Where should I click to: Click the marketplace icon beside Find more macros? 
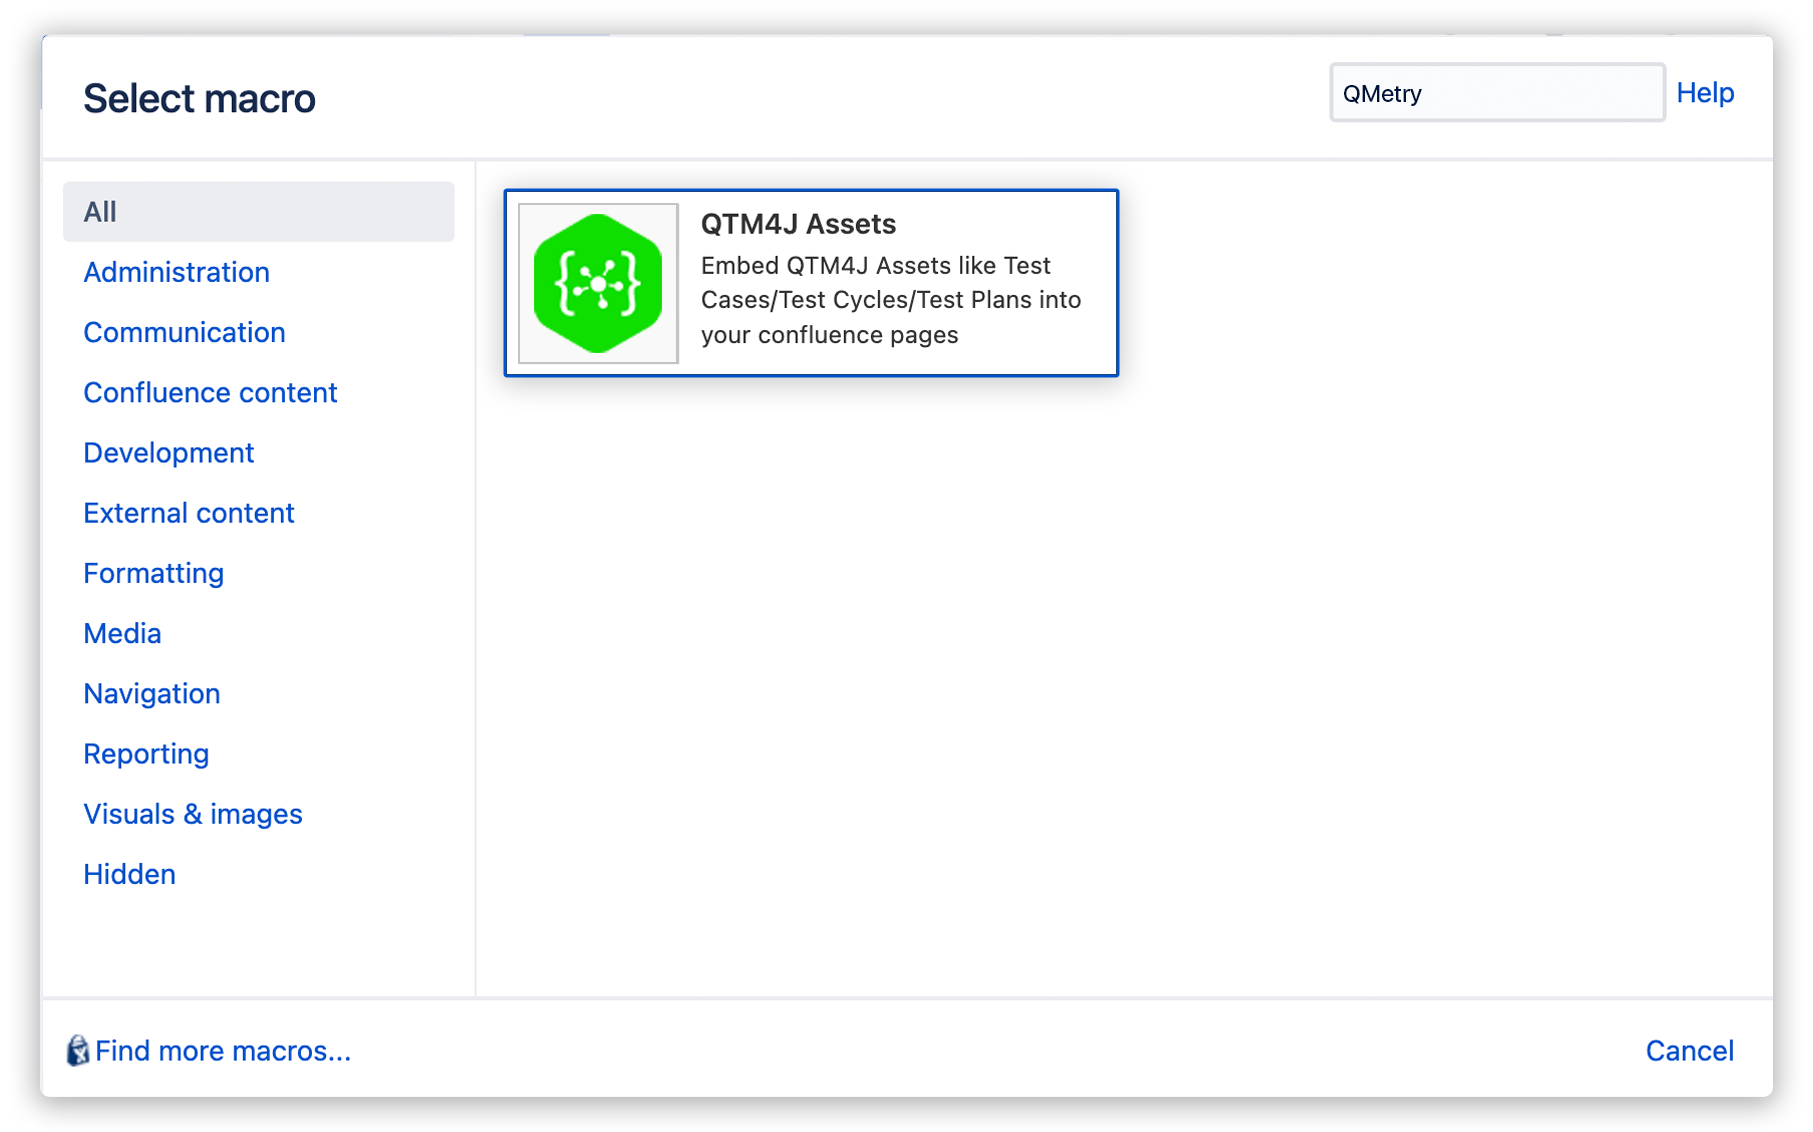pos(78,1051)
